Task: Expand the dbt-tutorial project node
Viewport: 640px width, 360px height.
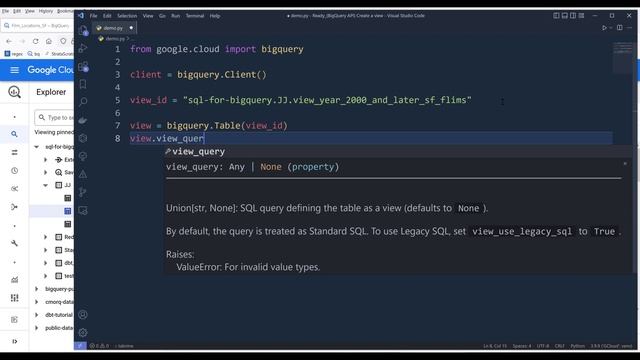Action: [36, 315]
